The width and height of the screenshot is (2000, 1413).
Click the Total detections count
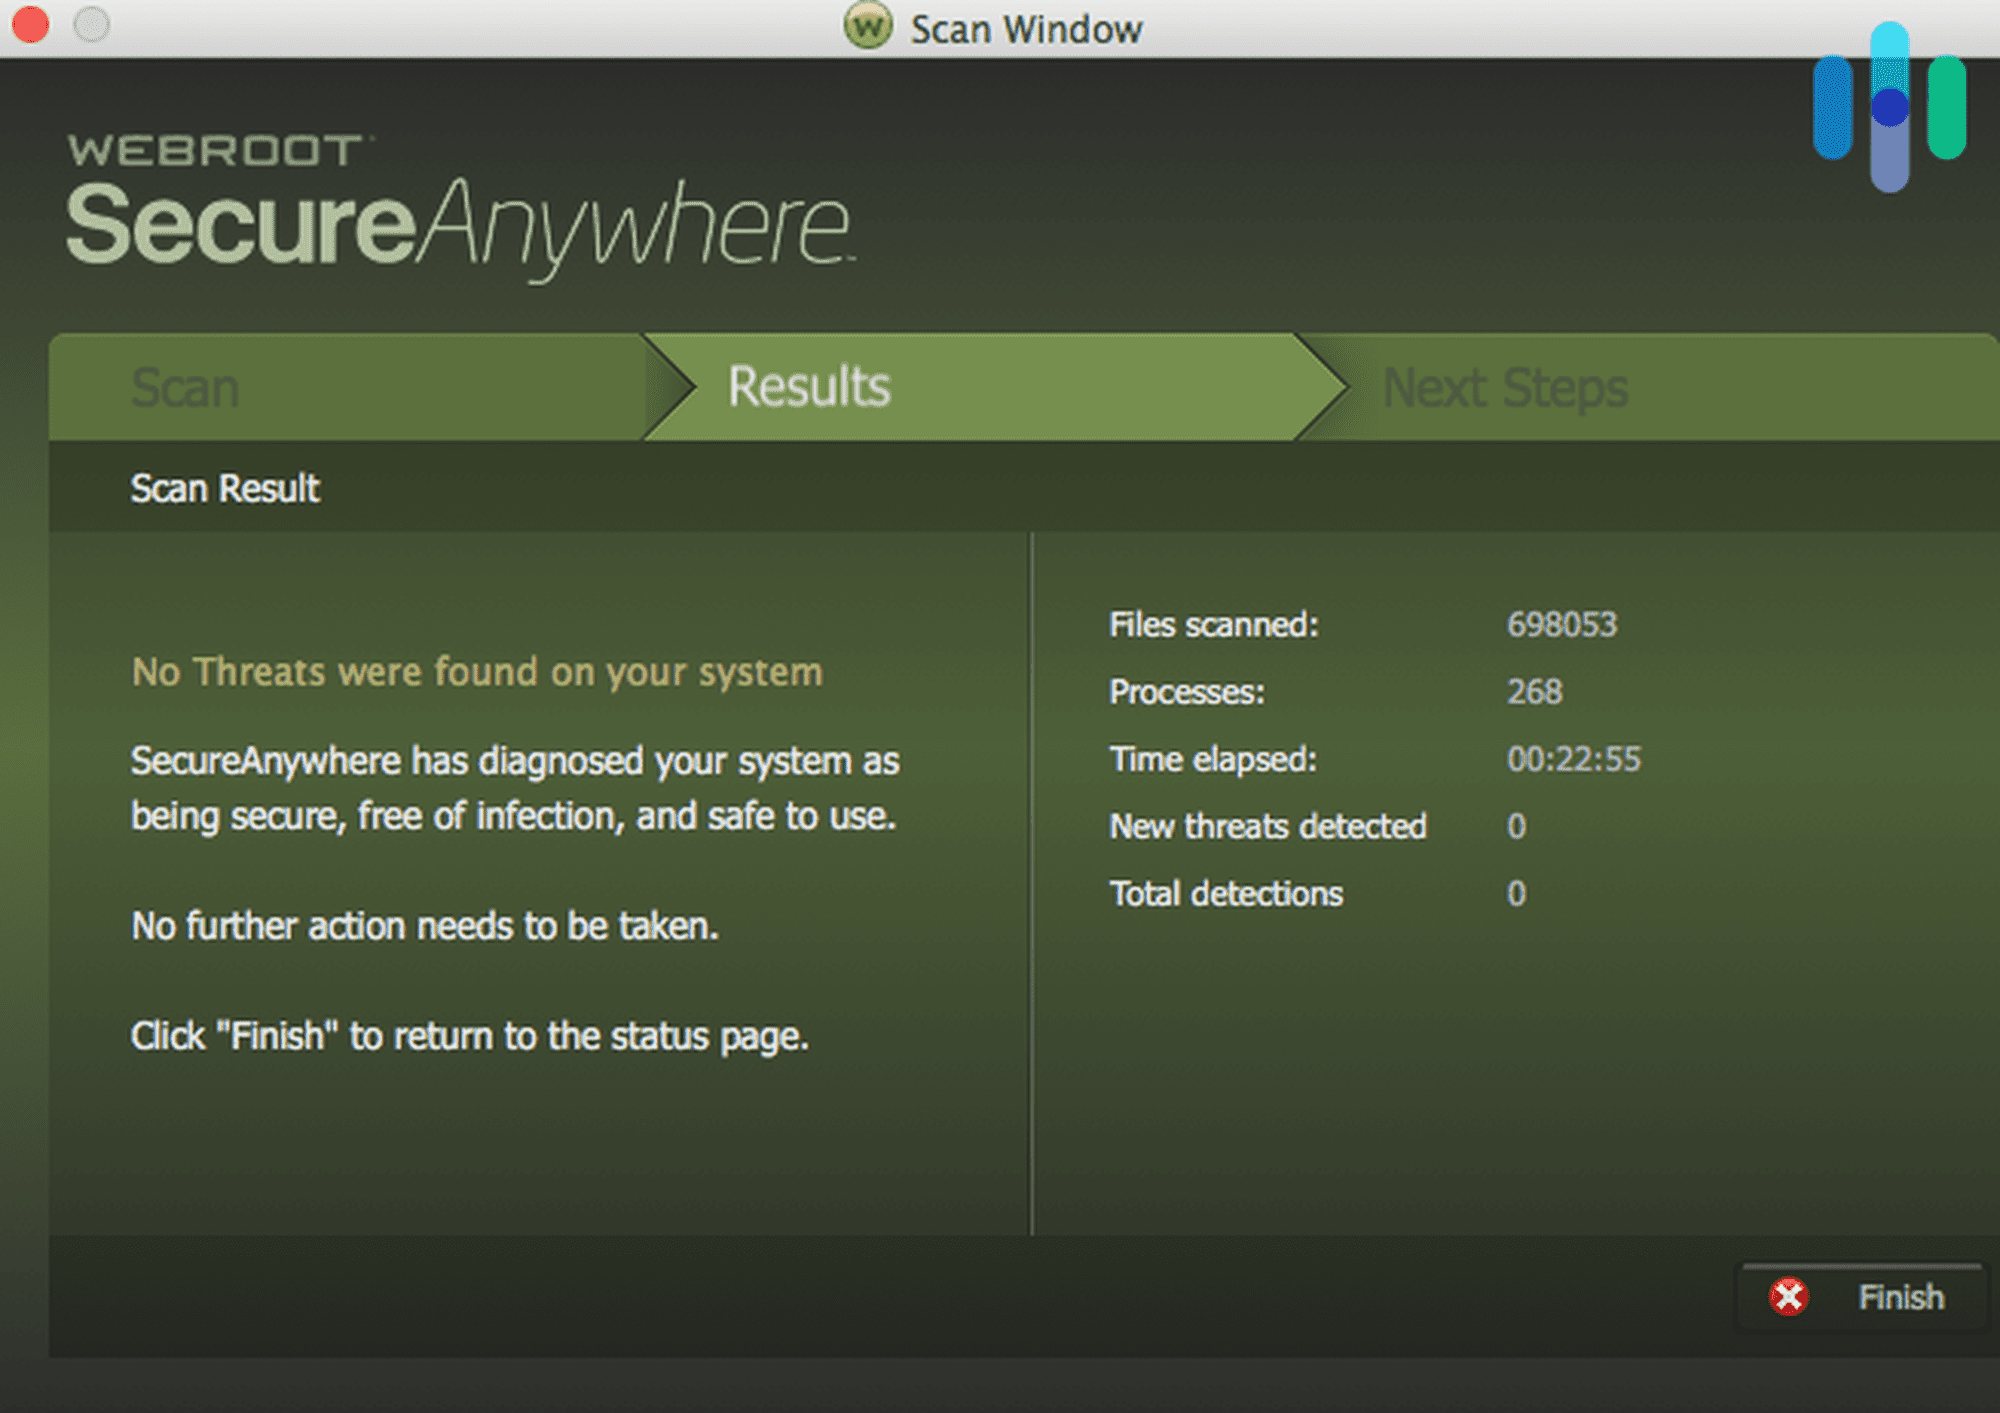1517,893
